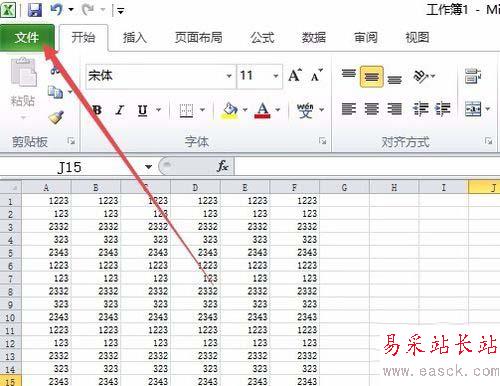Image resolution: width=500 pixels, height=386 pixels.
Task: Open the 文件 (File) menu
Action: pyautogui.click(x=27, y=37)
